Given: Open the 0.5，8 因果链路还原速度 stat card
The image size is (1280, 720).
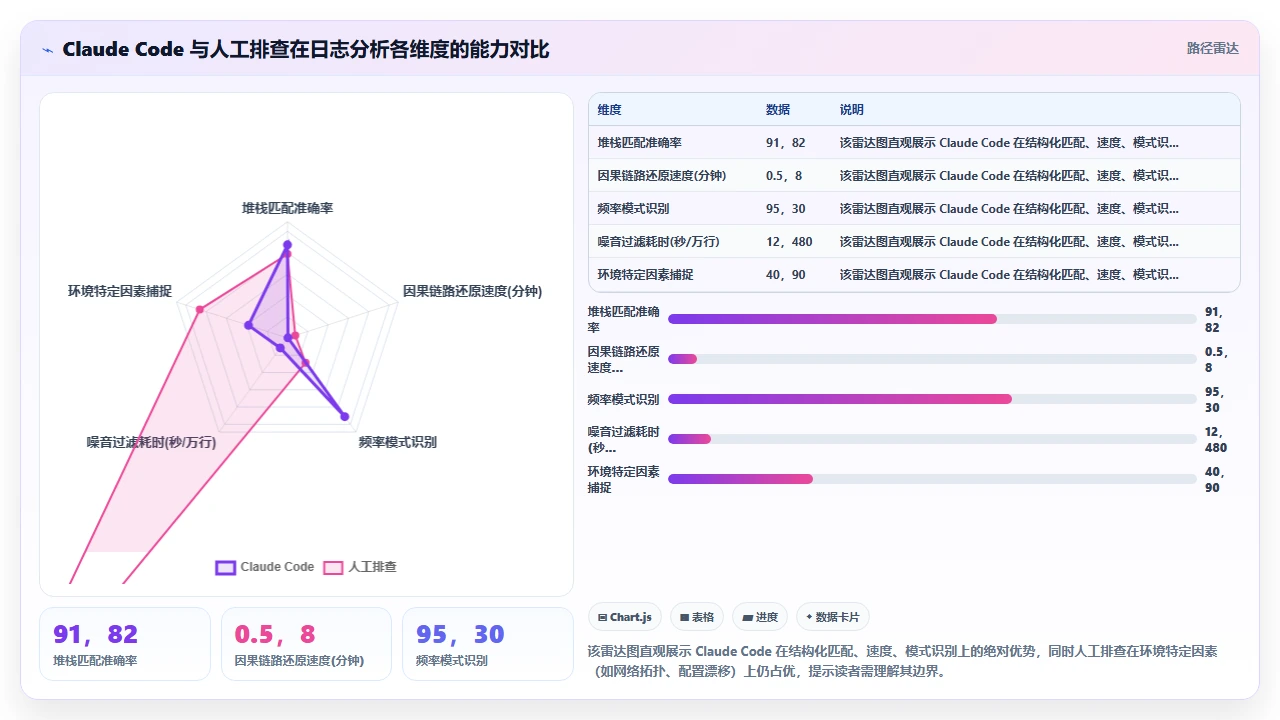Looking at the screenshot, I should point(306,644).
